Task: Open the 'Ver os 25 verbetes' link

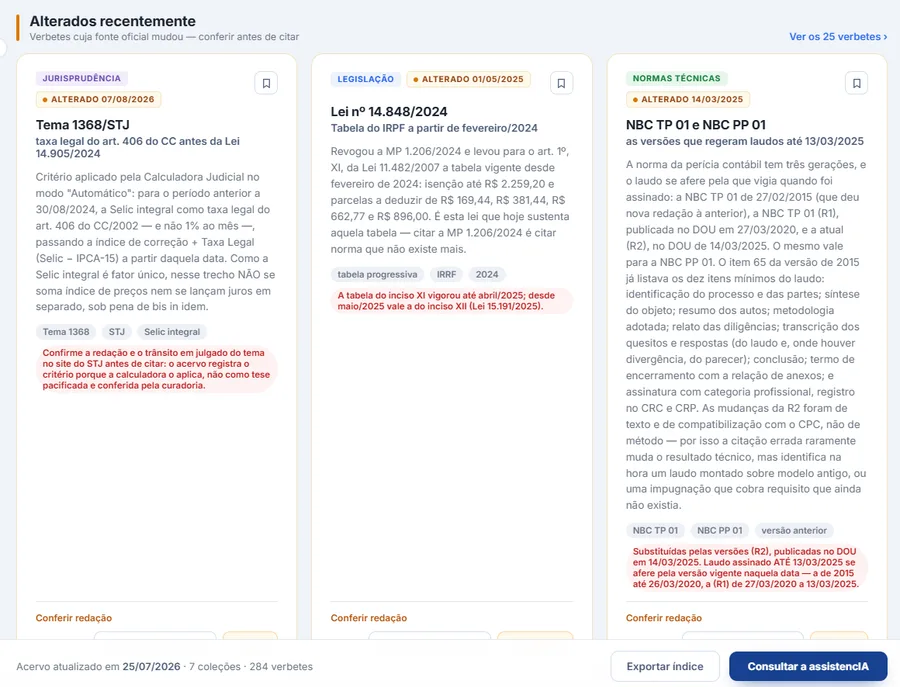Action: [838, 37]
